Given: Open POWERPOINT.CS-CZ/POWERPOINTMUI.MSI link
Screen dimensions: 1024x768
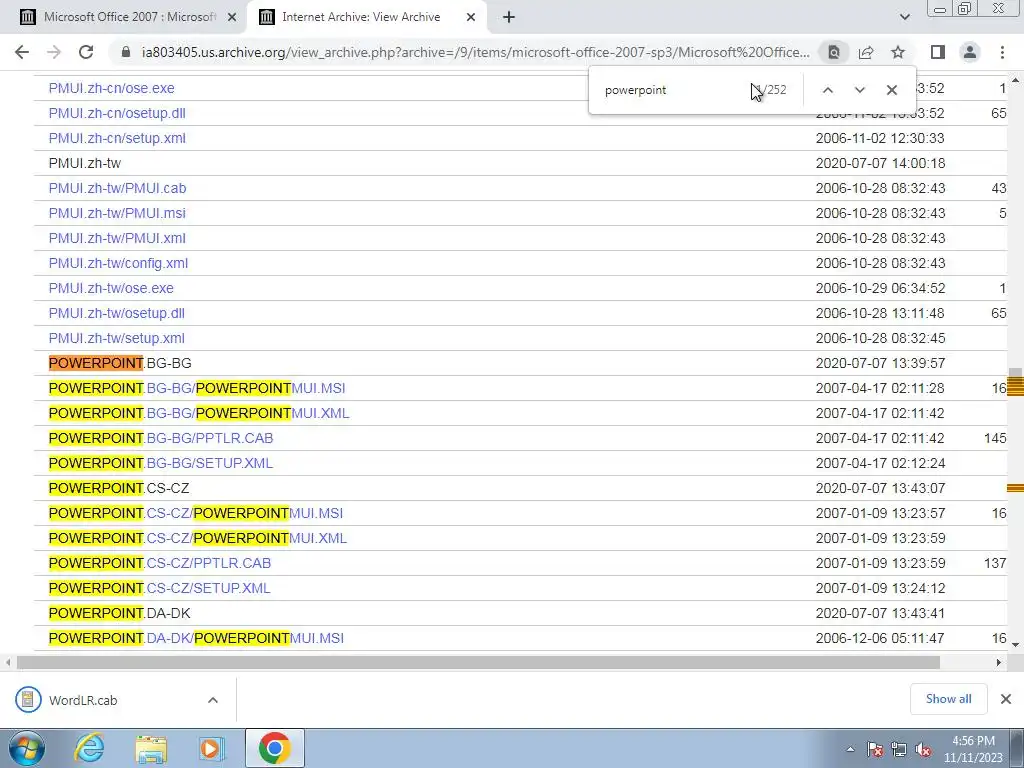Looking at the screenshot, I should point(196,513).
